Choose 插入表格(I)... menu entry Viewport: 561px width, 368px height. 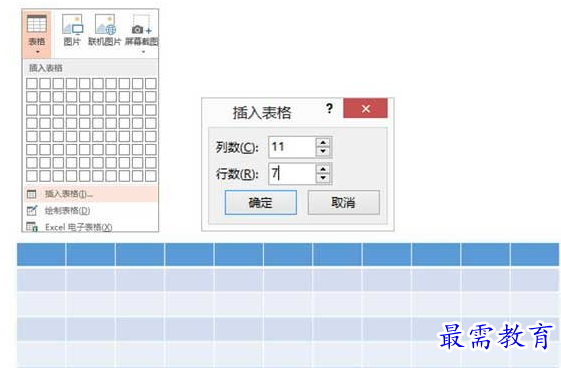91,194
